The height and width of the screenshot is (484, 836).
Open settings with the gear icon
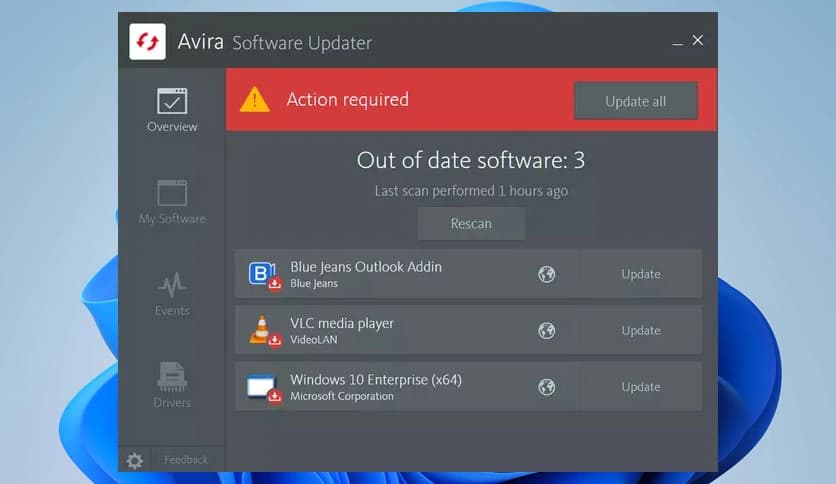134,461
